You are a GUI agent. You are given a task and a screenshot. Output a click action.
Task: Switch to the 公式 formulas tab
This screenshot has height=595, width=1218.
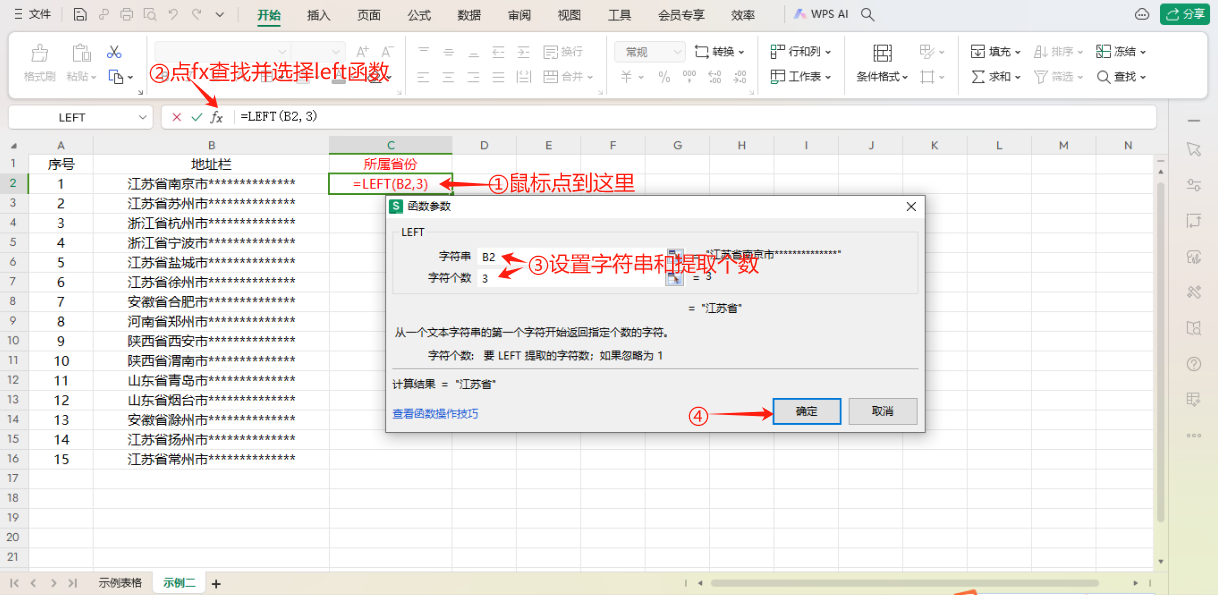[419, 15]
